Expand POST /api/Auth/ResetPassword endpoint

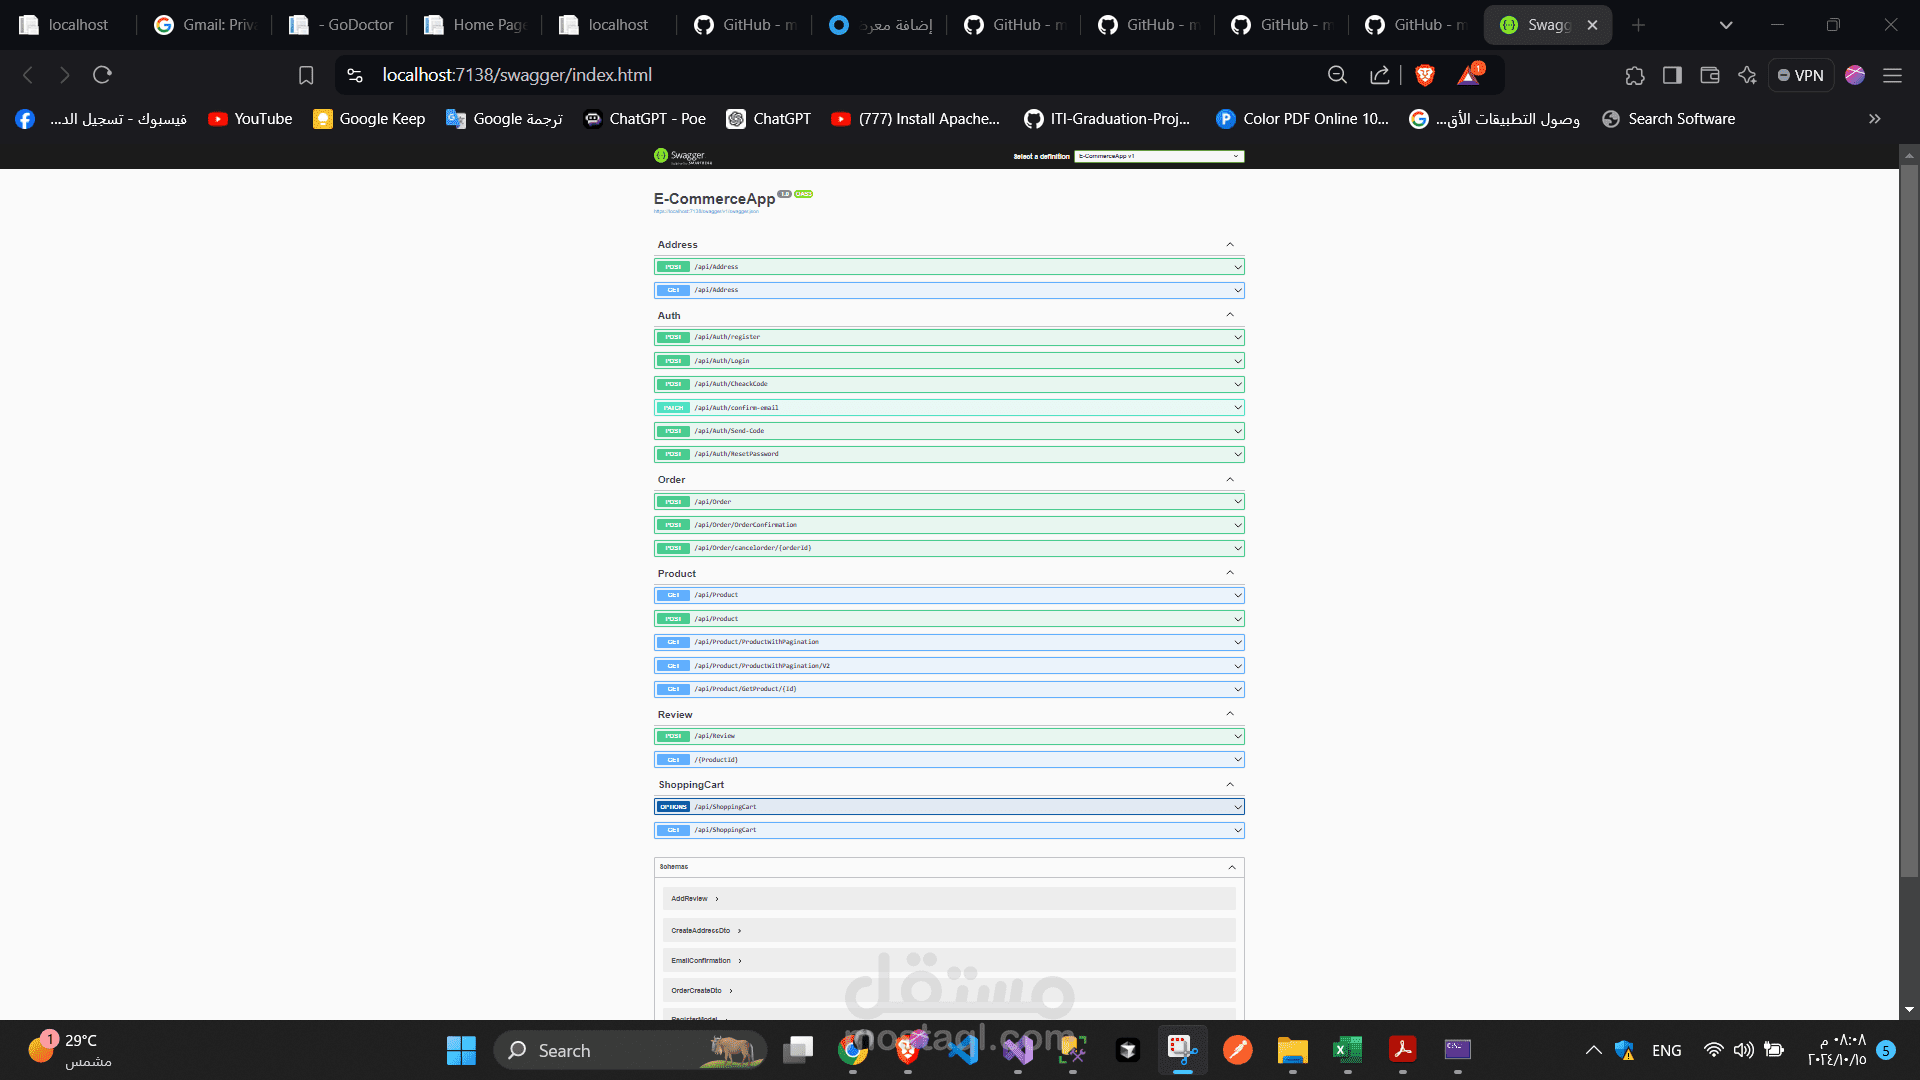tap(949, 454)
